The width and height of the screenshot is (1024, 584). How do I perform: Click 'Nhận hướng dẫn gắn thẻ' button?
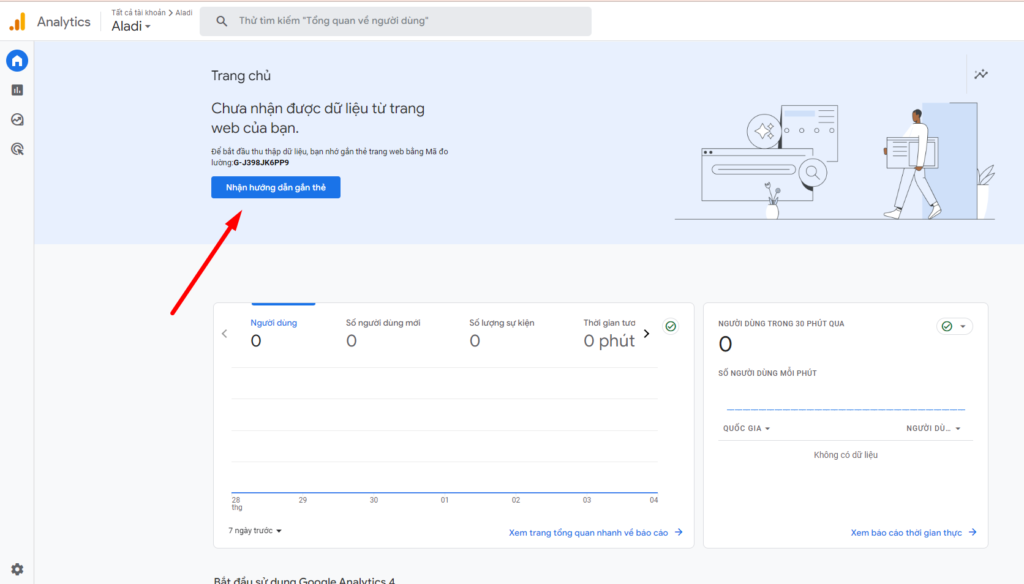[275, 187]
